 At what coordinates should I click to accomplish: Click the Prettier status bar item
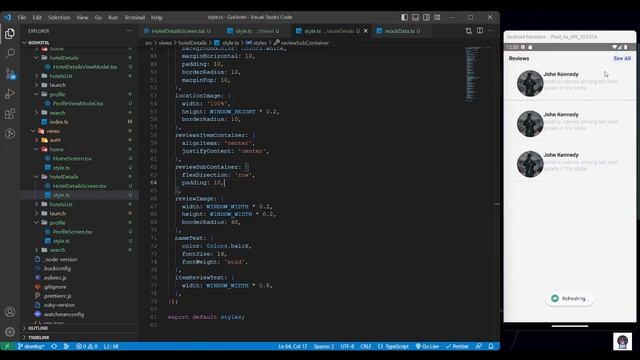[x=457, y=346]
